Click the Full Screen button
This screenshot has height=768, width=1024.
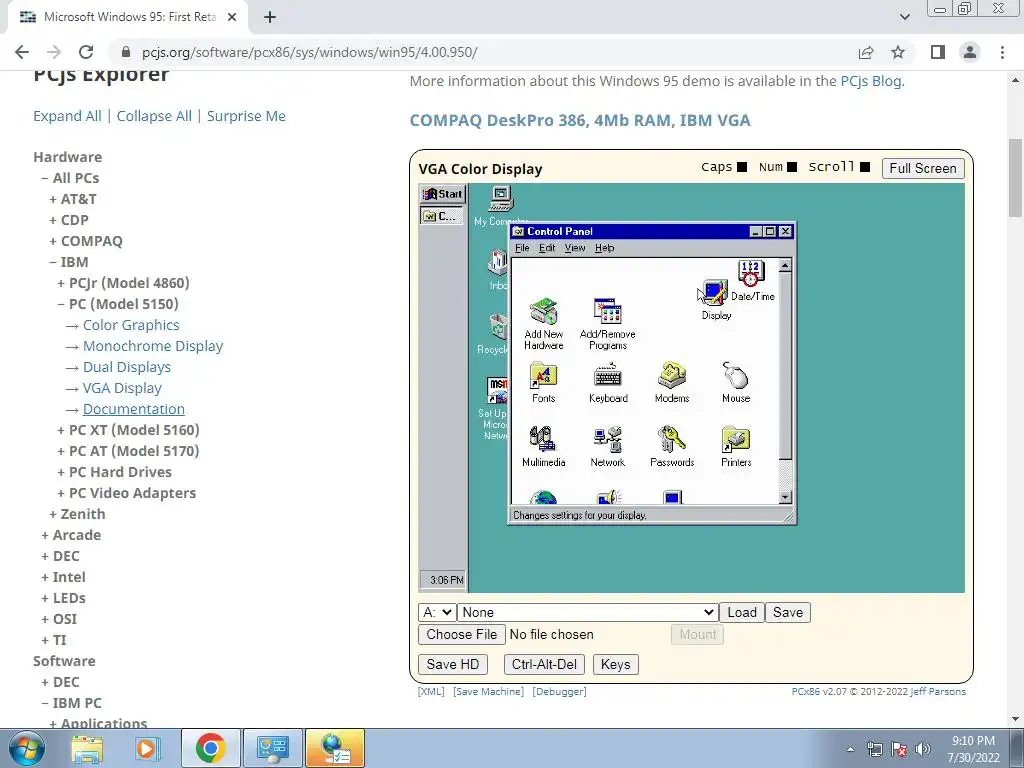point(923,168)
